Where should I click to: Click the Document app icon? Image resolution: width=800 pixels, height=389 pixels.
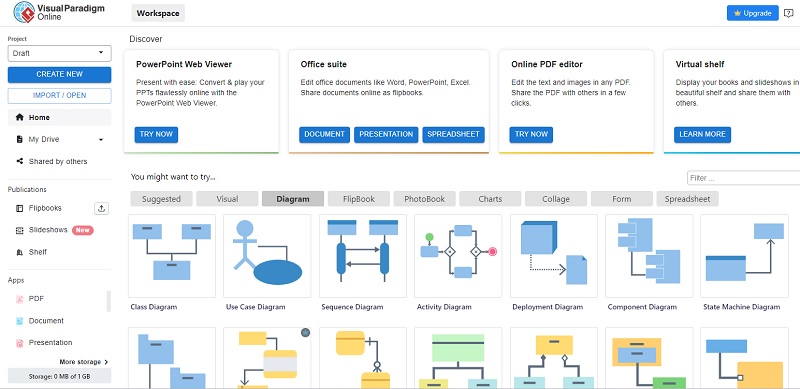(19, 321)
